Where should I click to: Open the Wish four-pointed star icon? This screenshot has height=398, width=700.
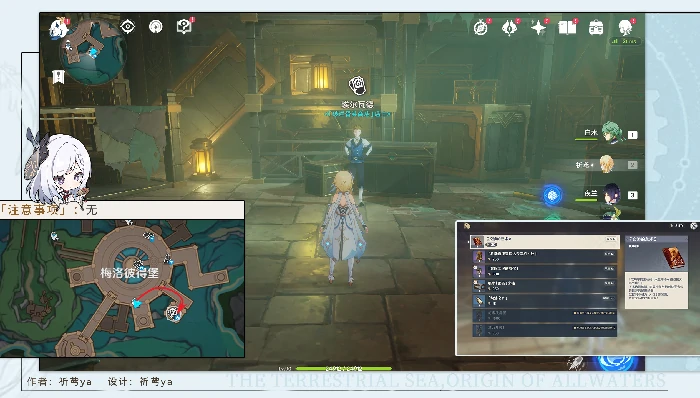(538, 28)
